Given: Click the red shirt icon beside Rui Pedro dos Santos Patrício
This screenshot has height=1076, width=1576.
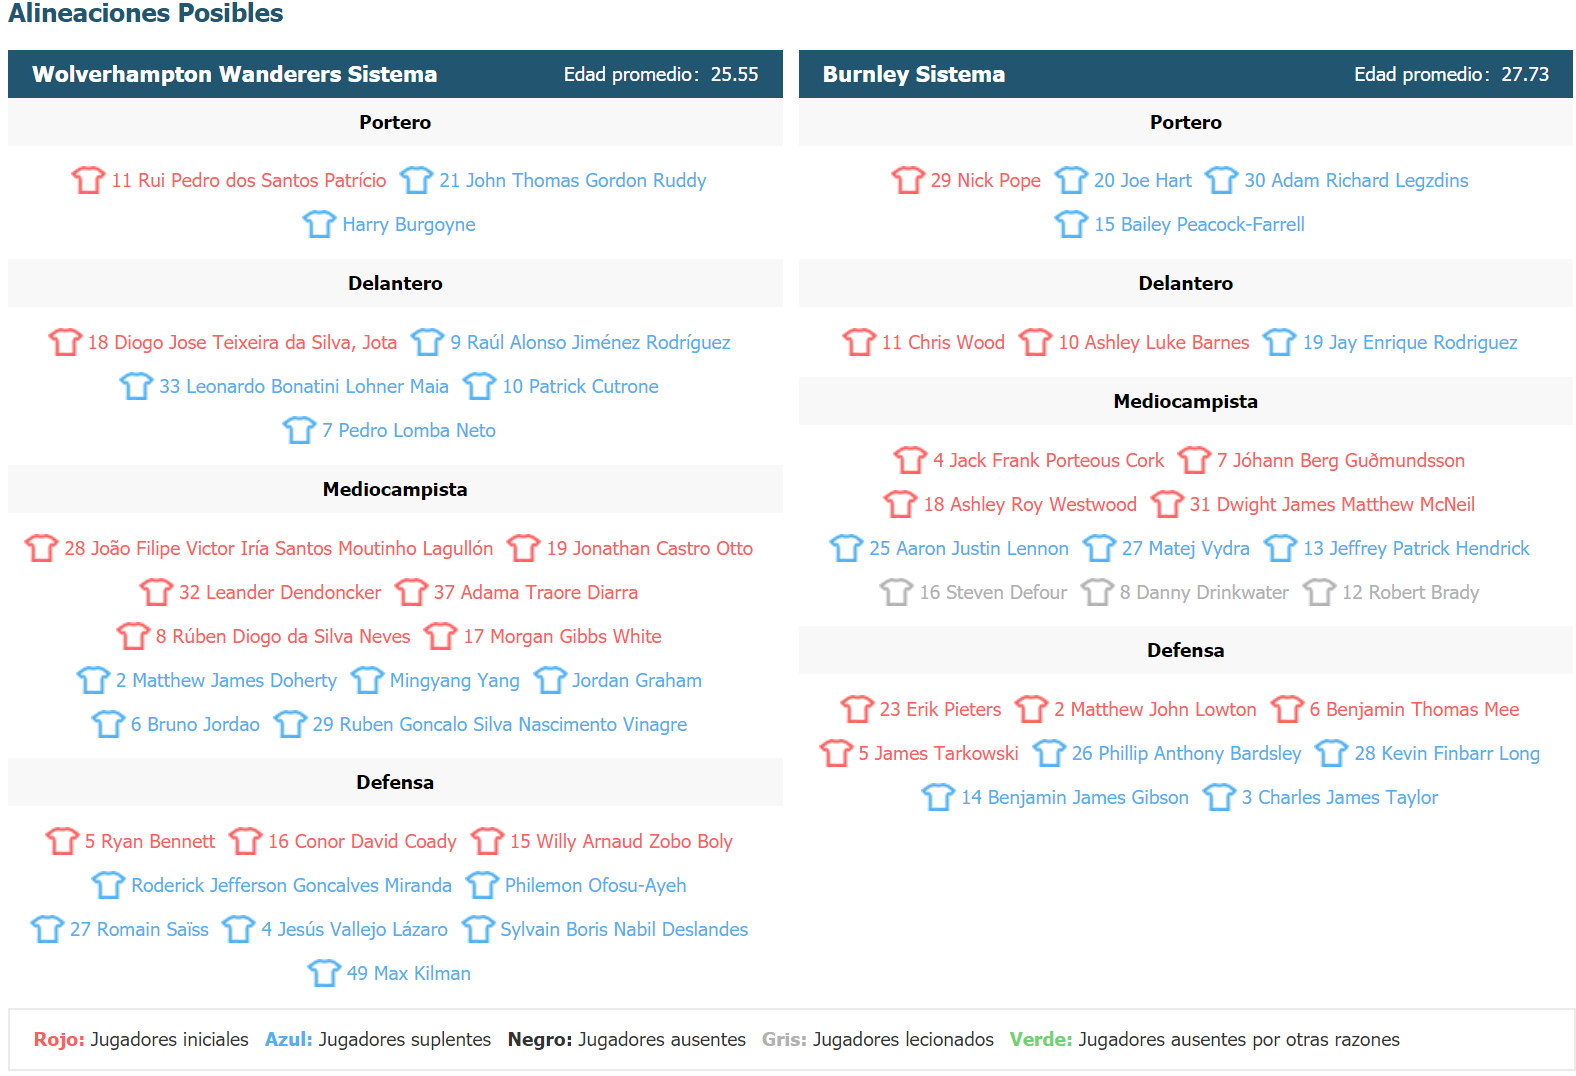Looking at the screenshot, I should coord(88,180).
